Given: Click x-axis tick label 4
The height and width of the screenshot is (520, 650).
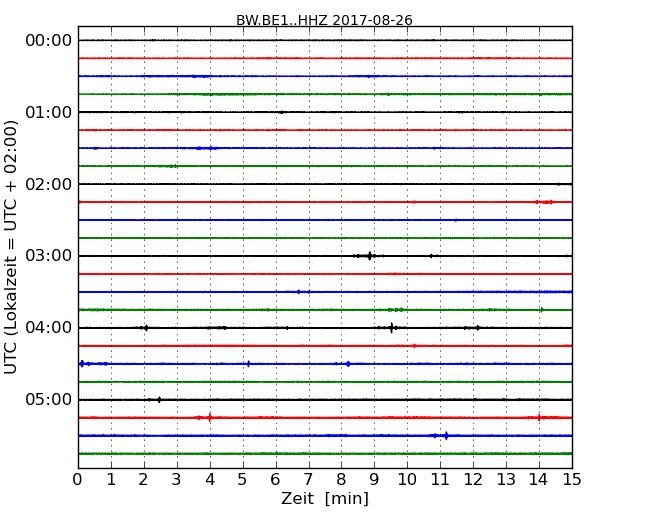Looking at the screenshot, I should (210, 480).
